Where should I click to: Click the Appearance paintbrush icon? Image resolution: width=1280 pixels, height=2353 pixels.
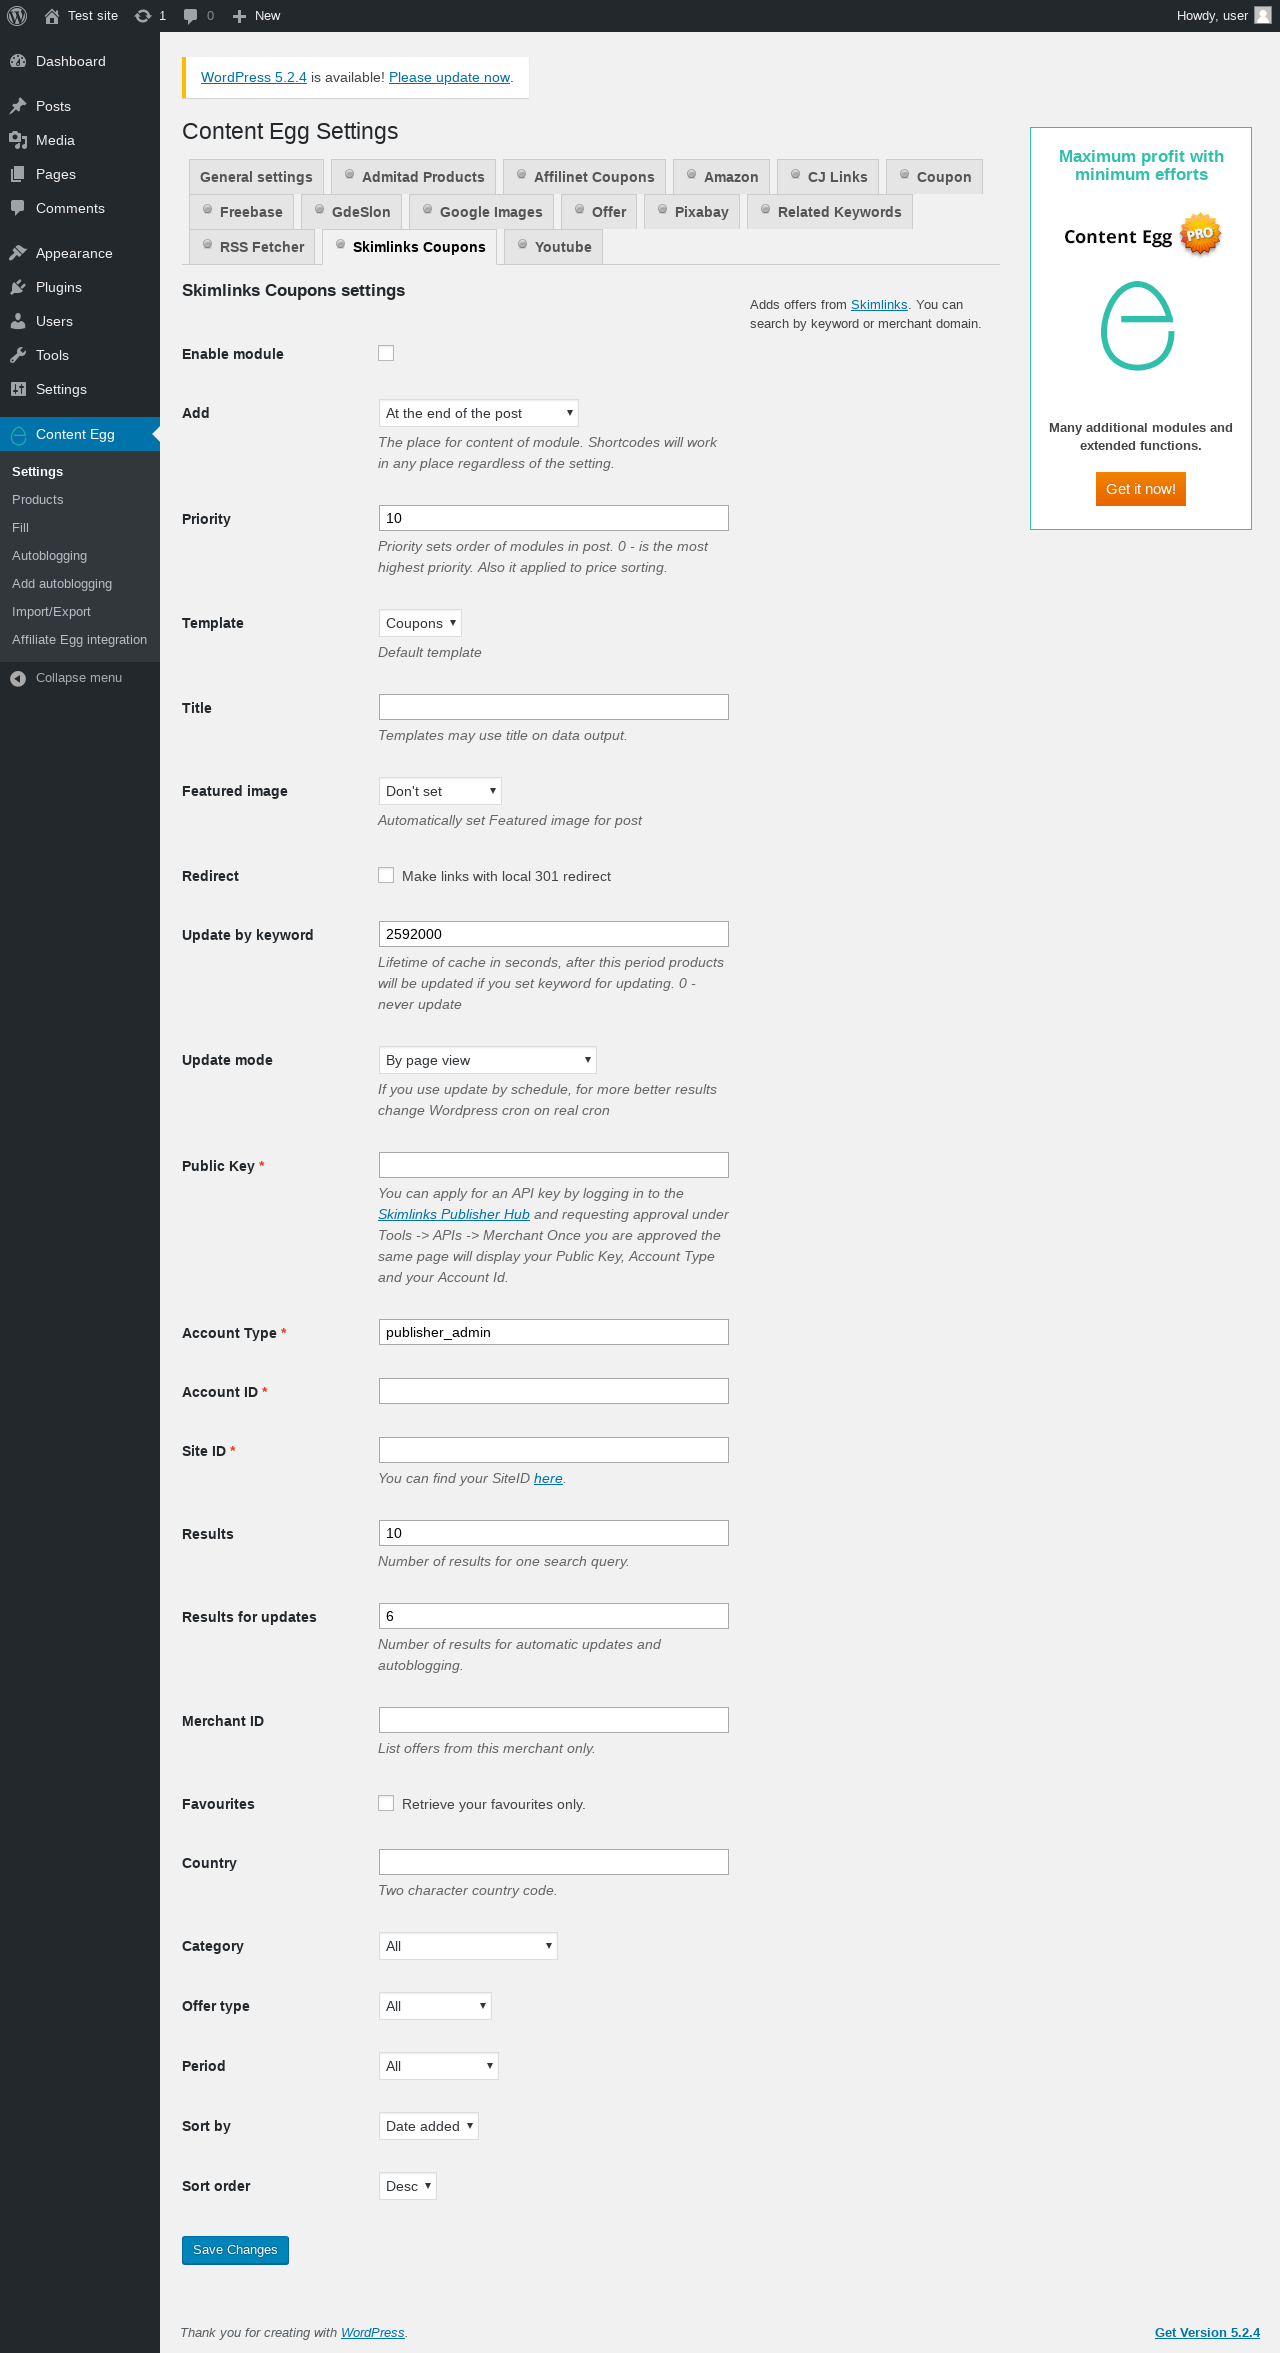coord(18,253)
